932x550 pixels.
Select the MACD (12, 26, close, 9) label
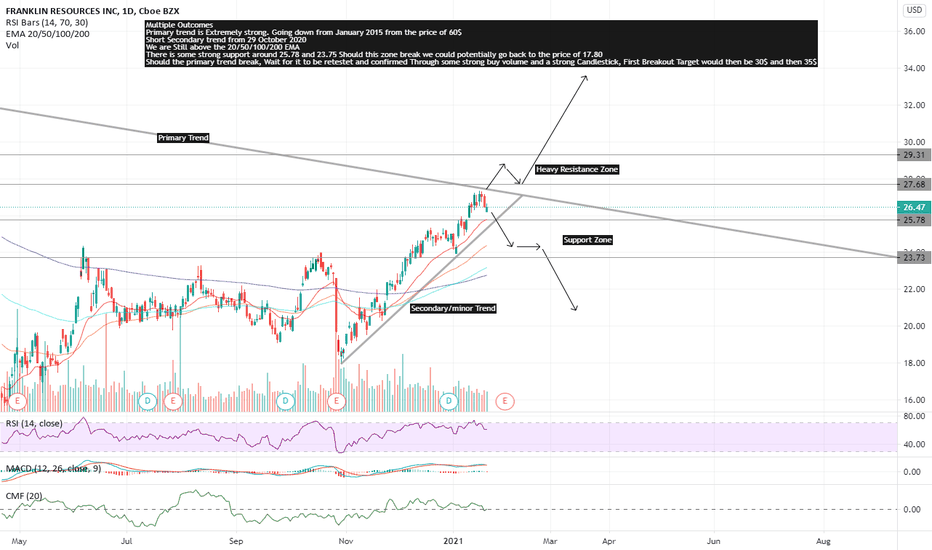[x=53, y=469]
